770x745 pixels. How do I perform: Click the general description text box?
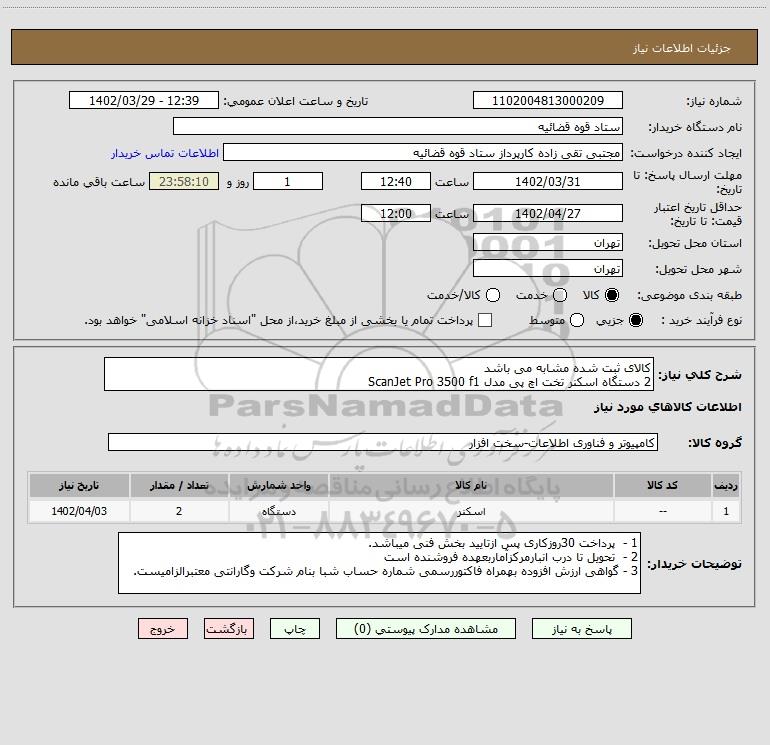(379, 374)
